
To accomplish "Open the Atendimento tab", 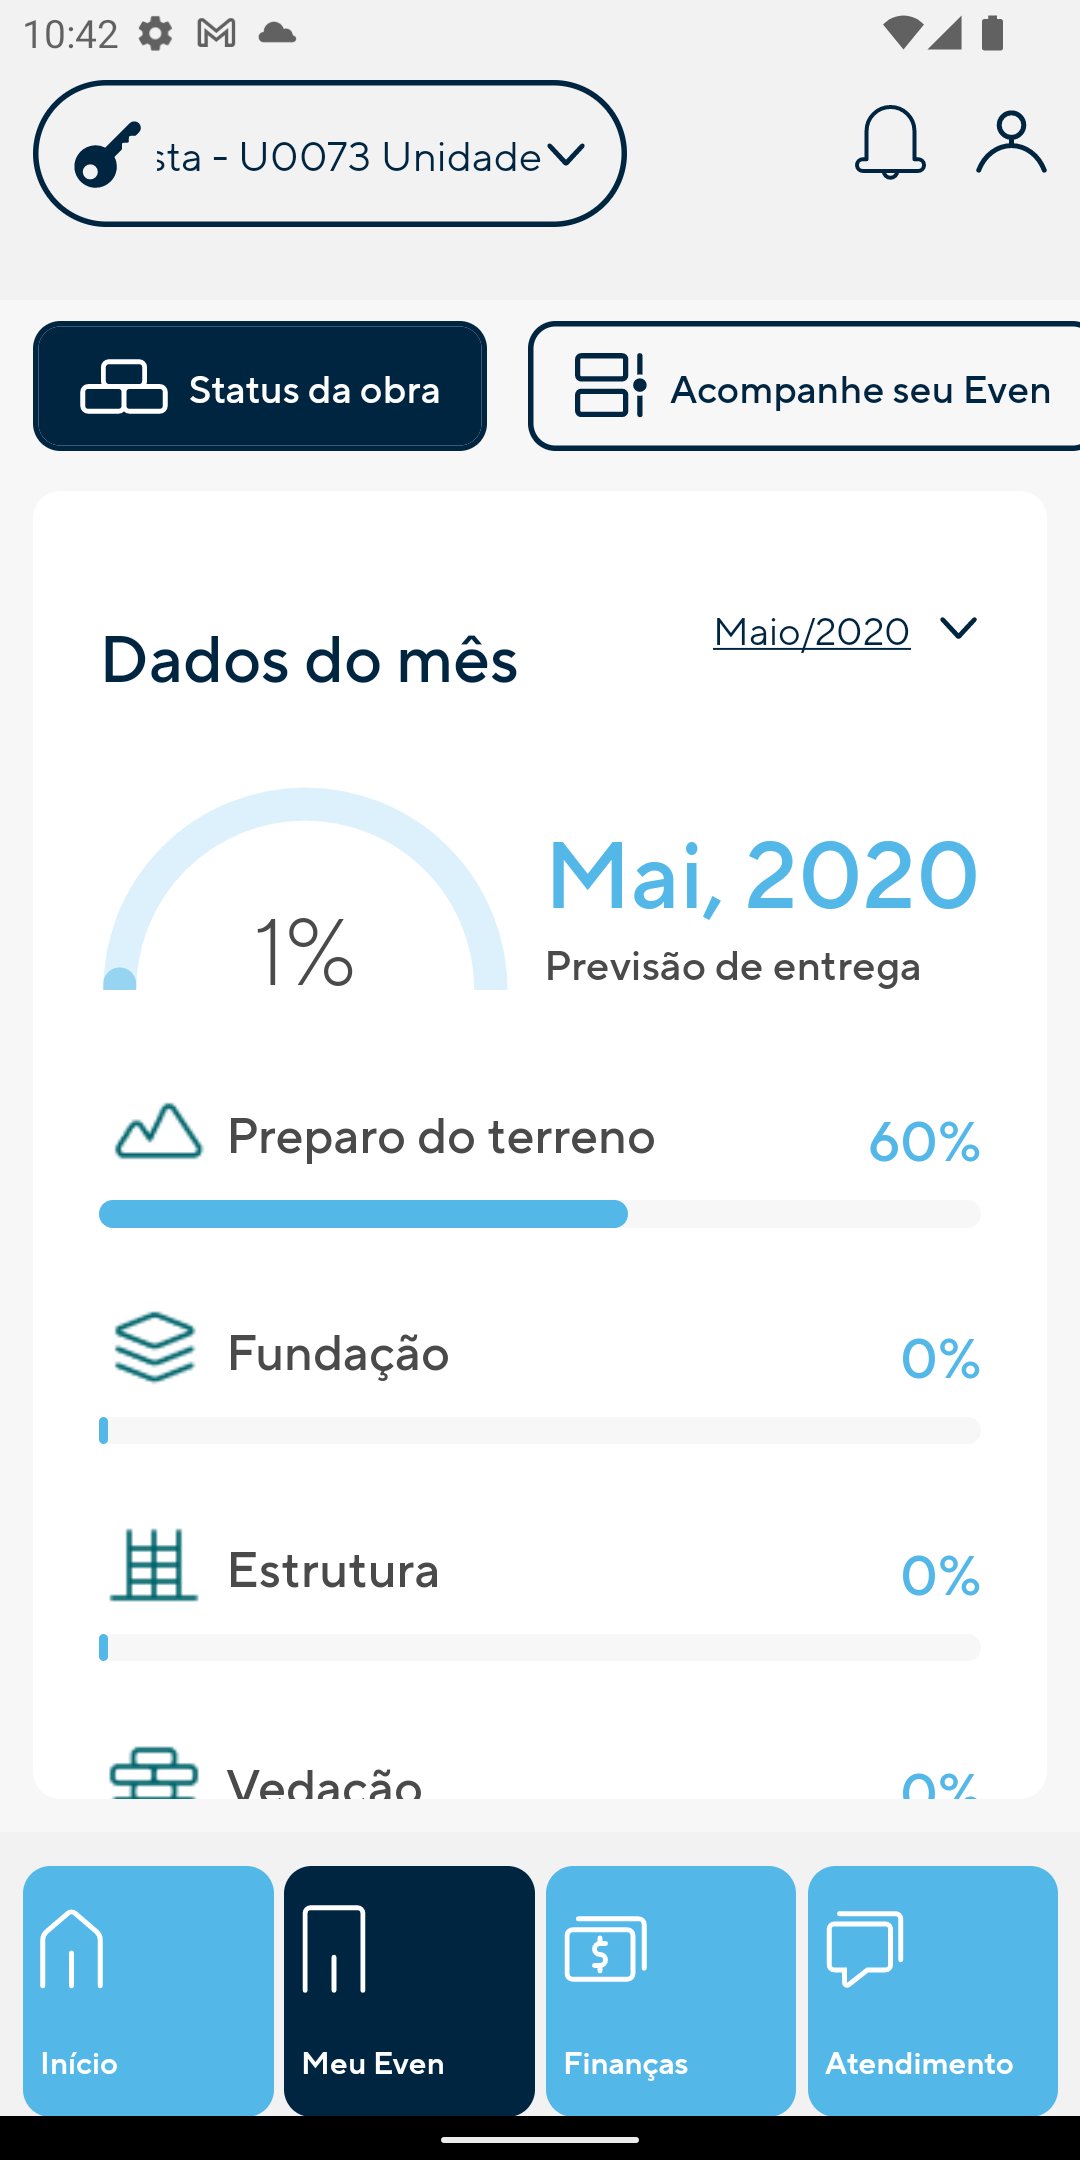I will pos(933,1990).
